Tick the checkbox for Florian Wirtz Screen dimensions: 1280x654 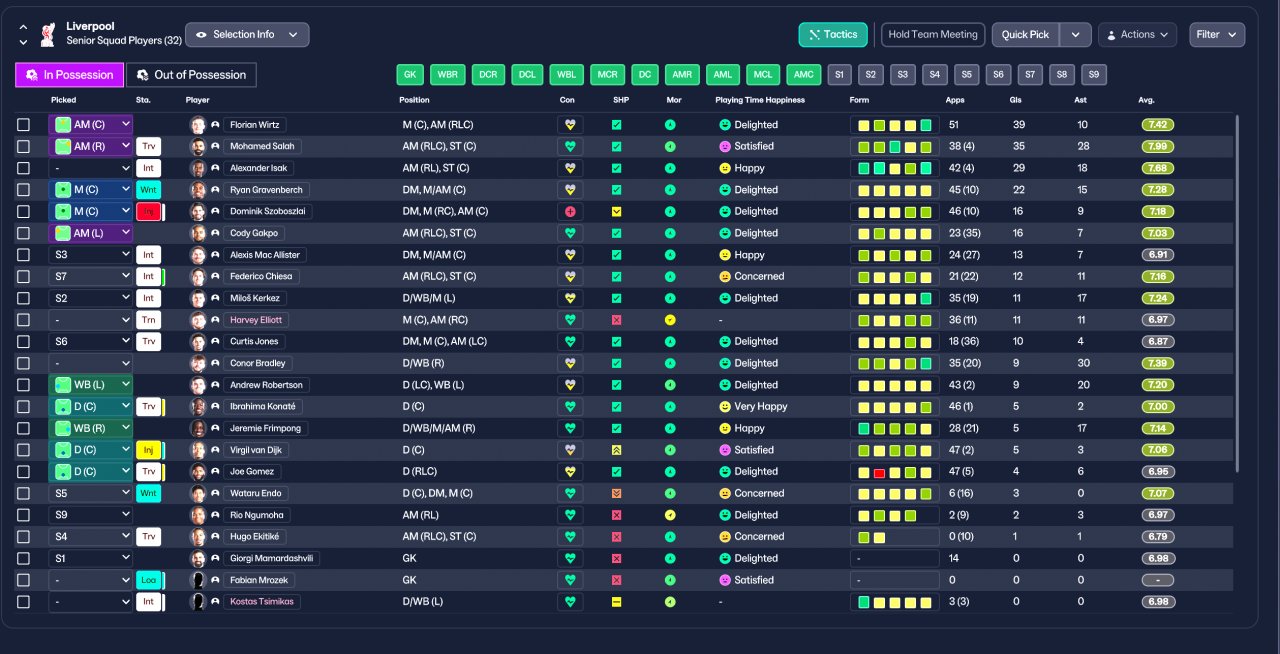tap(23, 125)
